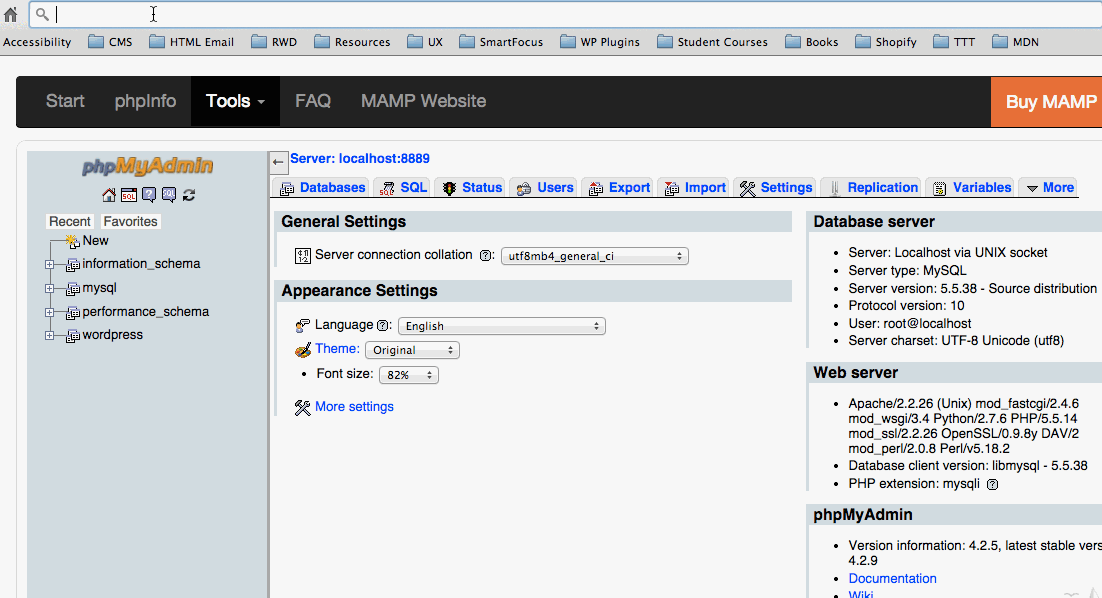1102x598 pixels.
Task: Click the phpMyAdmin logo
Action: click(148, 166)
